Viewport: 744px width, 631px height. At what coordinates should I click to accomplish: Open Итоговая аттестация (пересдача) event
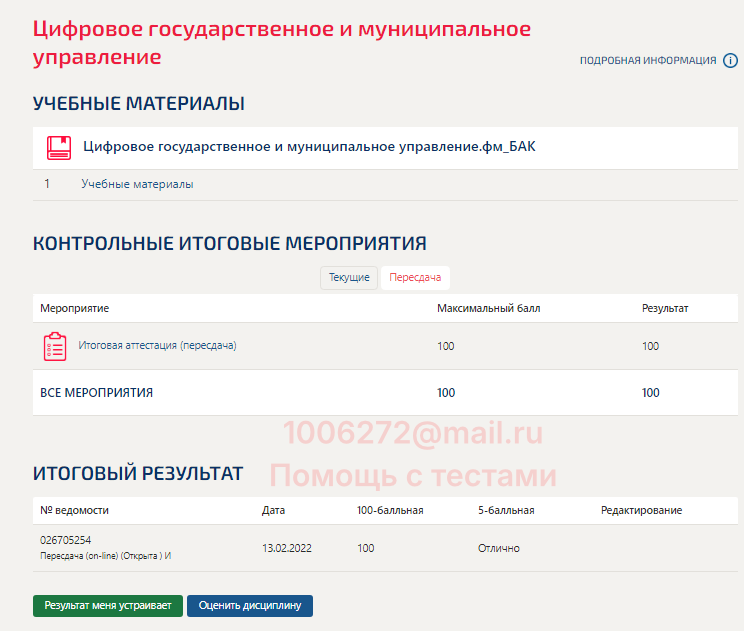[x=157, y=346]
